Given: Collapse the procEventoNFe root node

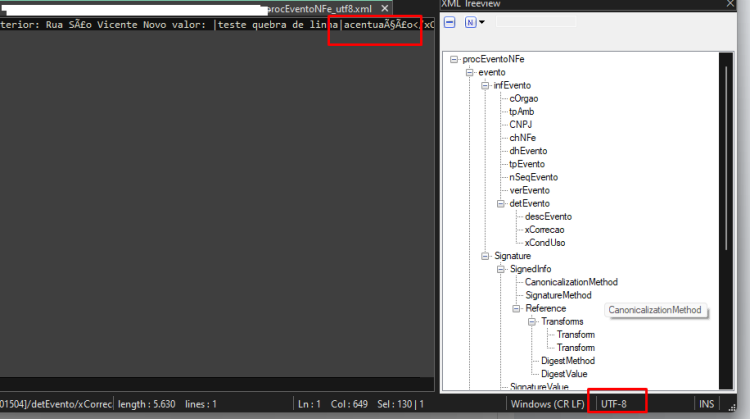Looking at the screenshot, I should coord(454,59).
